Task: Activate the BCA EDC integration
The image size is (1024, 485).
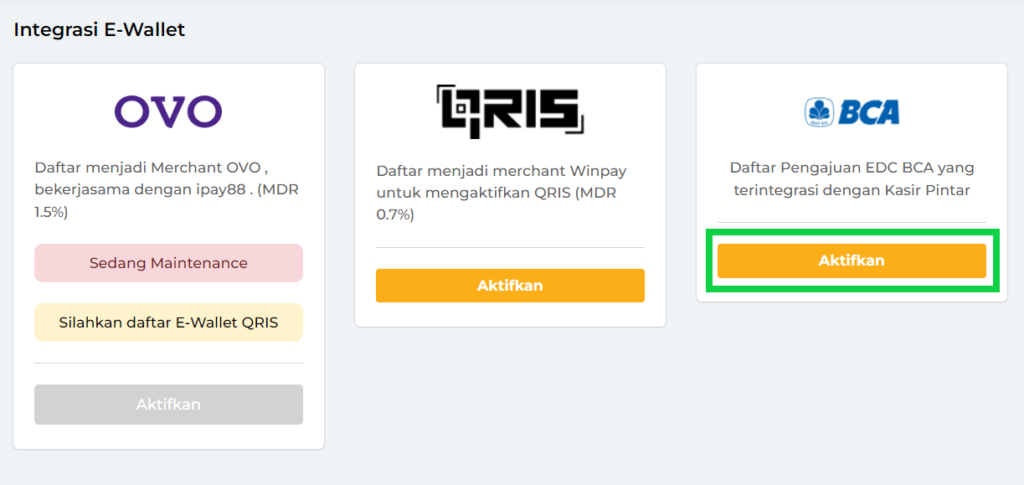Action: tap(851, 261)
